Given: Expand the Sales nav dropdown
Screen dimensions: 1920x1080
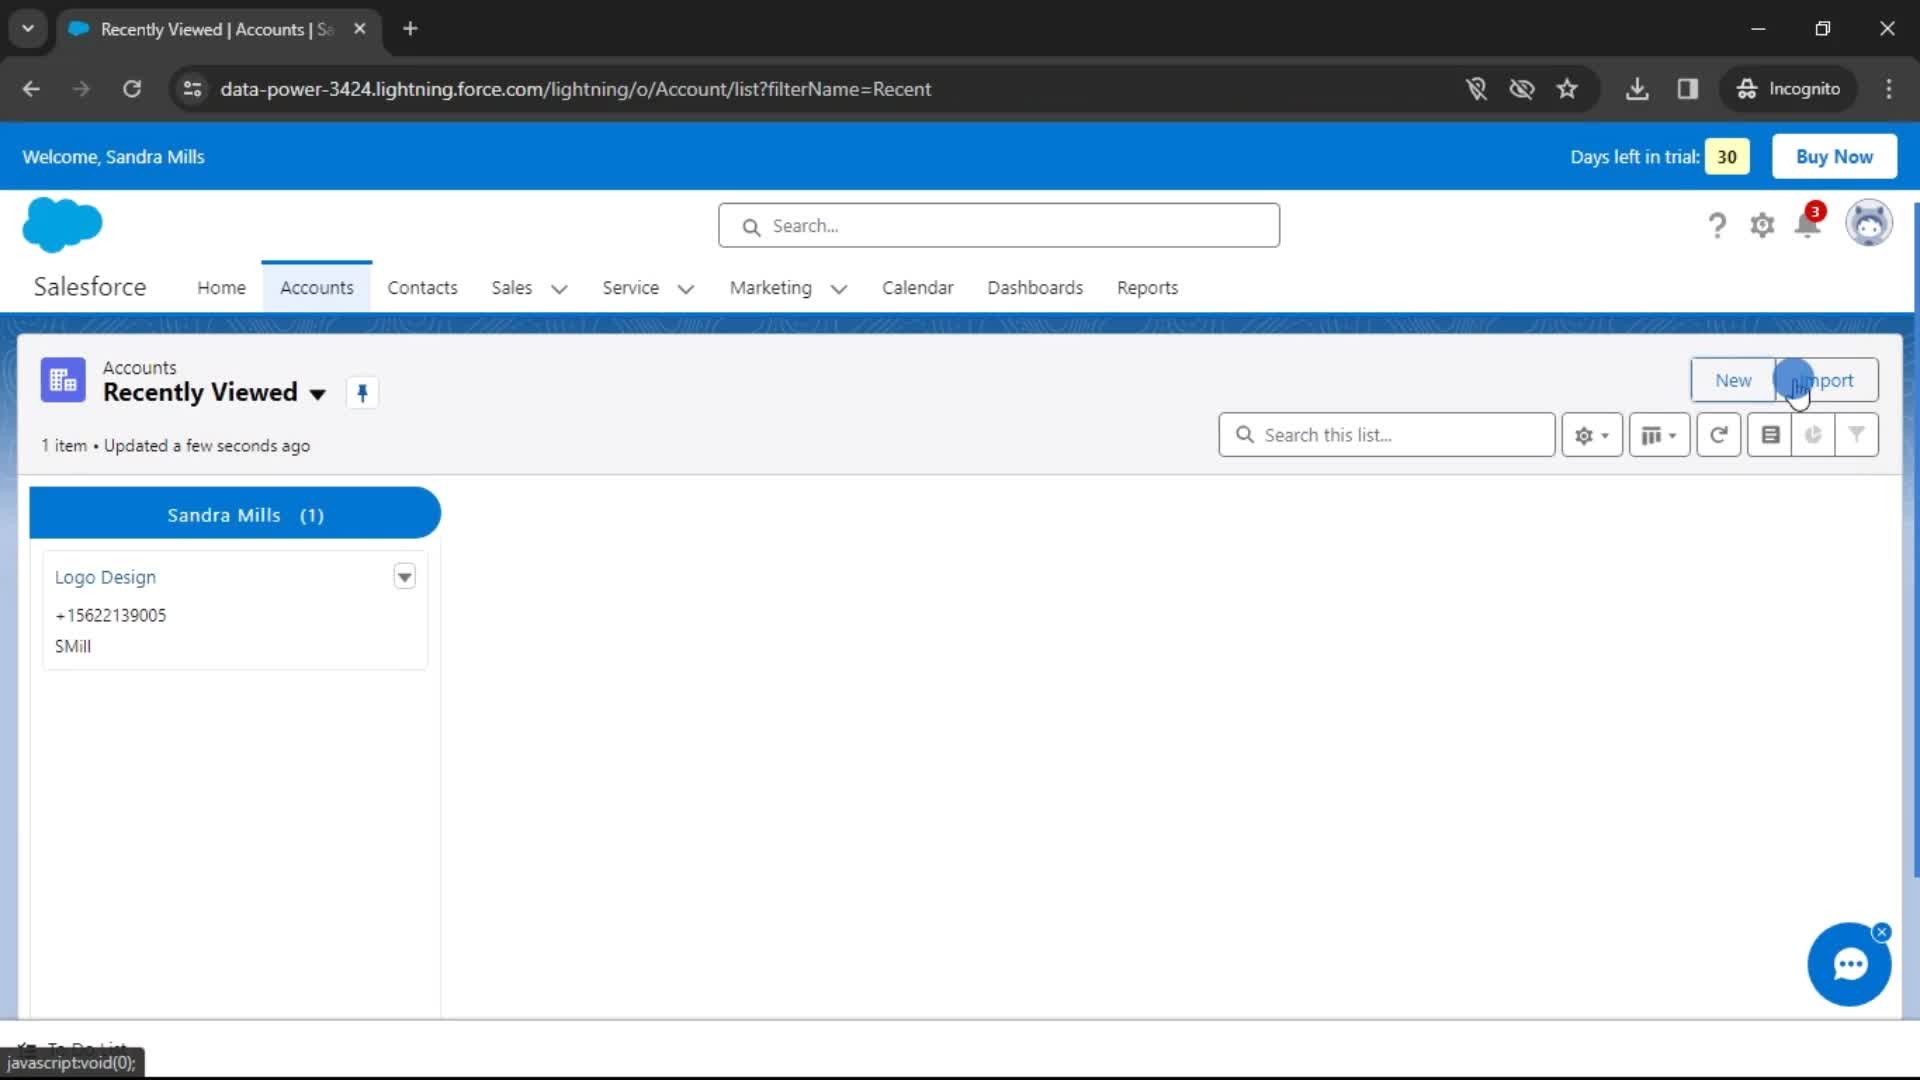Looking at the screenshot, I should coord(559,289).
